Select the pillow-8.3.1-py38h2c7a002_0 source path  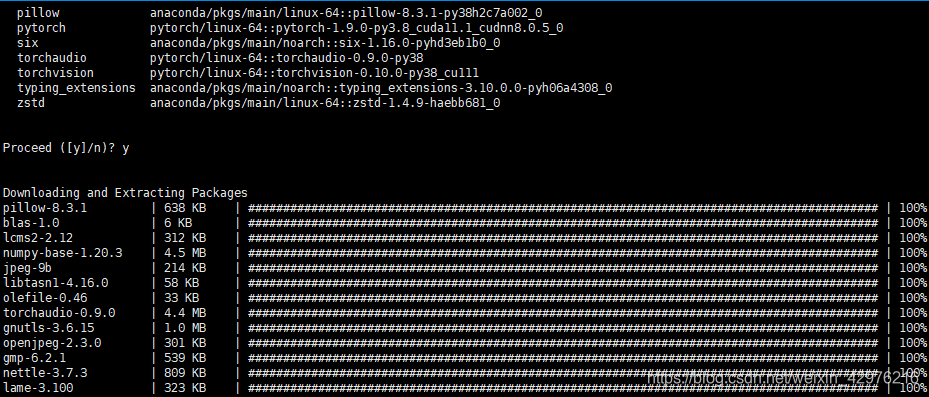346,12
